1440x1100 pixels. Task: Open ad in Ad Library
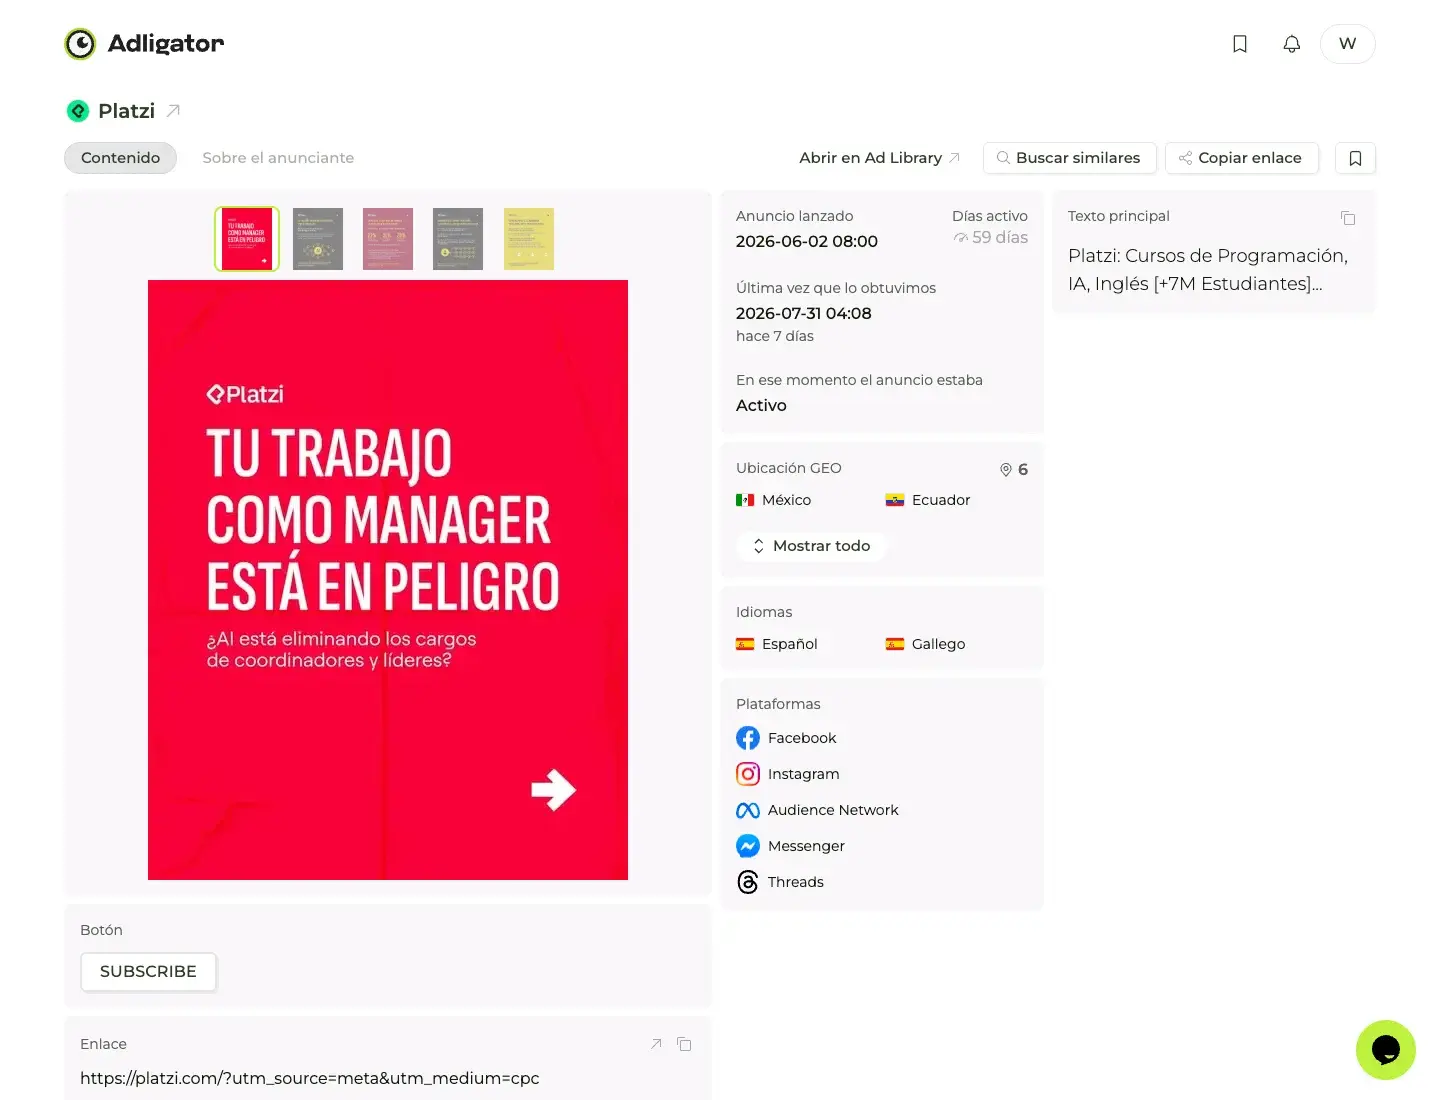coord(879,158)
